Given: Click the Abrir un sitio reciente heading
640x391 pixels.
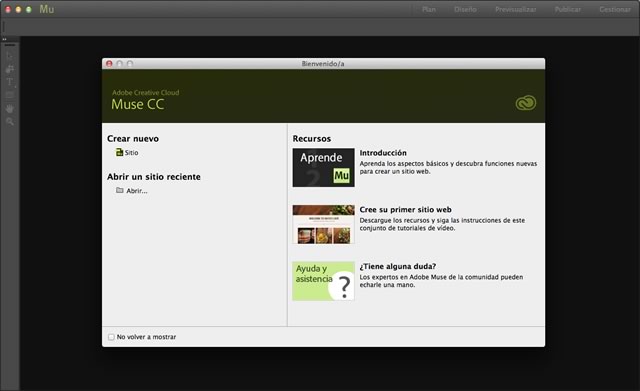Looking at the screenshot, I should tap(154, 177).
